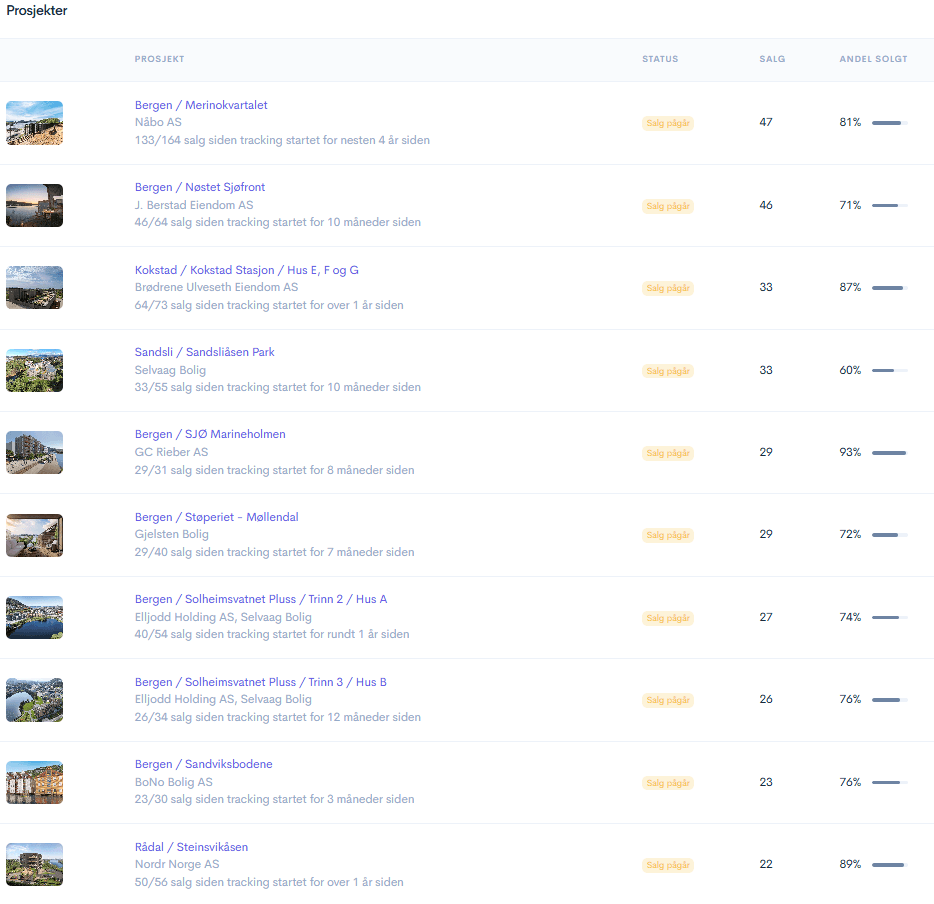Click the 87% value for Kokstad Stasjon
The height and width of the screenshot is (904, 934).
tap(851, 287)
